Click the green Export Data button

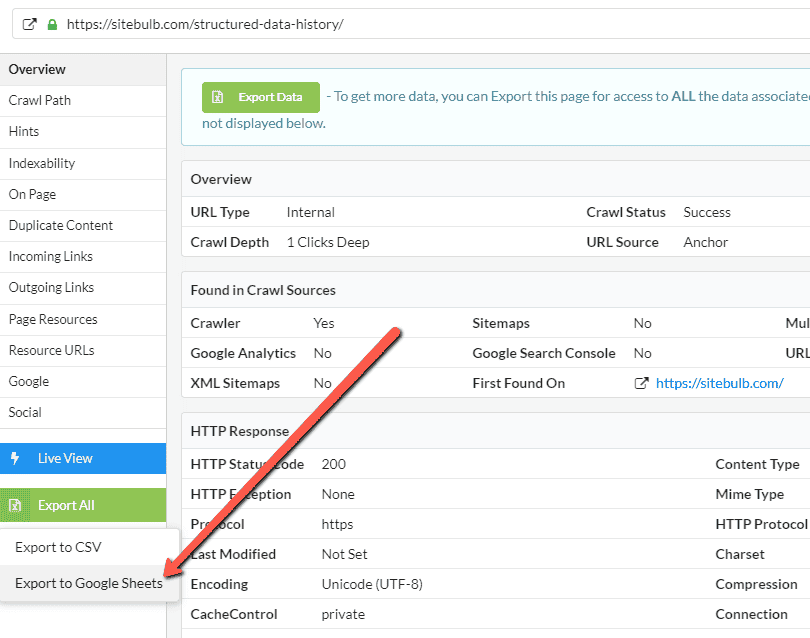tap(261, 97)
